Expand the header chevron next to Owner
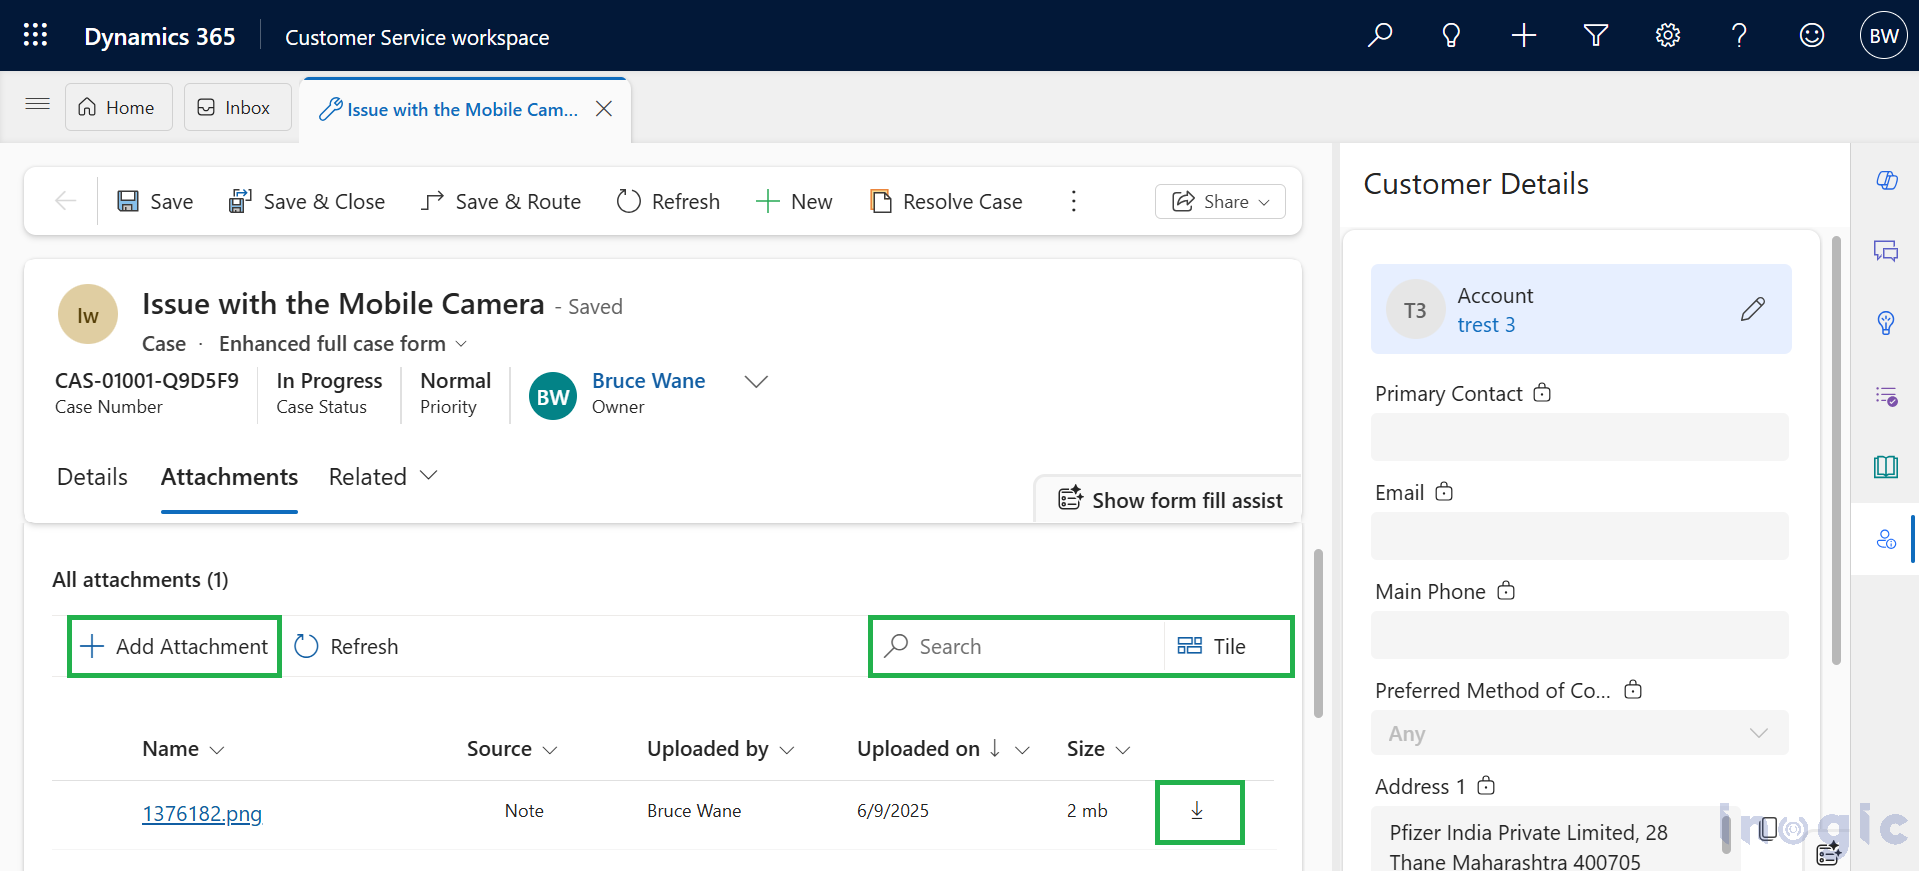 (757, 382)
